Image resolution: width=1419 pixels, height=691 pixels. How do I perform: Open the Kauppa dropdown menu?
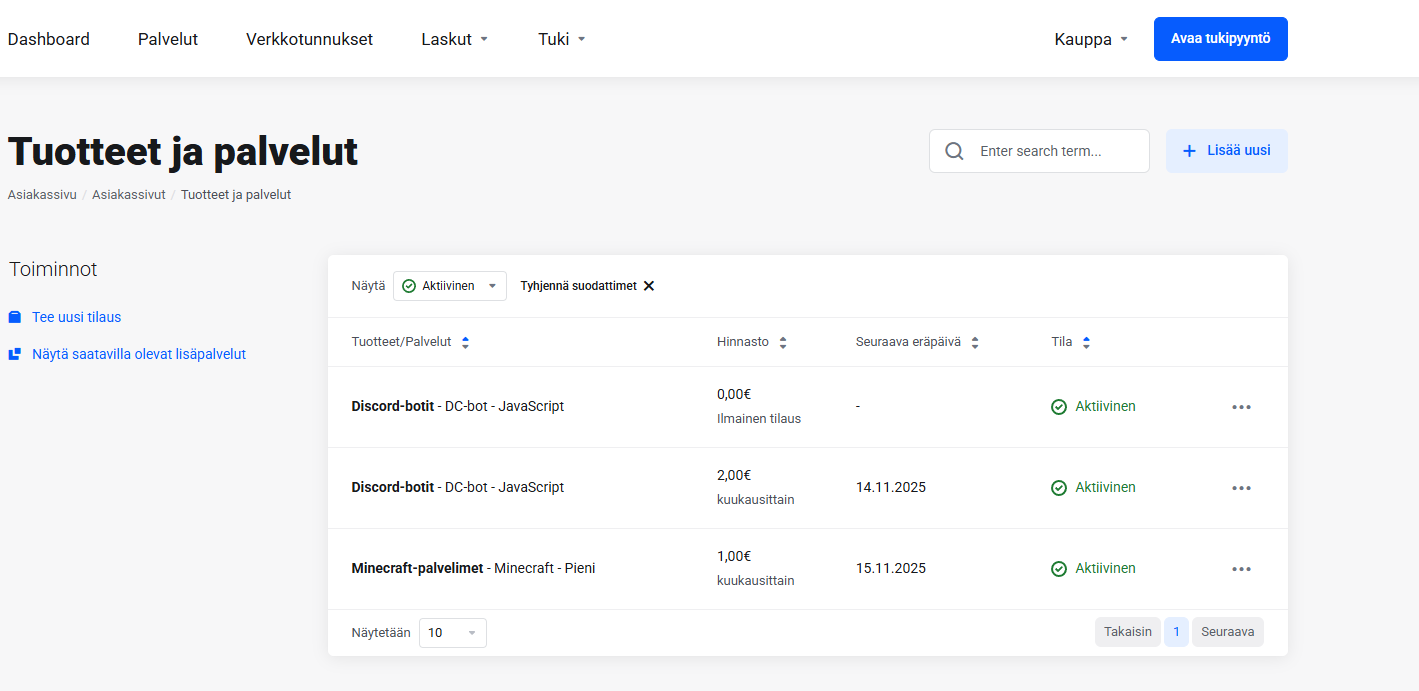point(1091,39)
